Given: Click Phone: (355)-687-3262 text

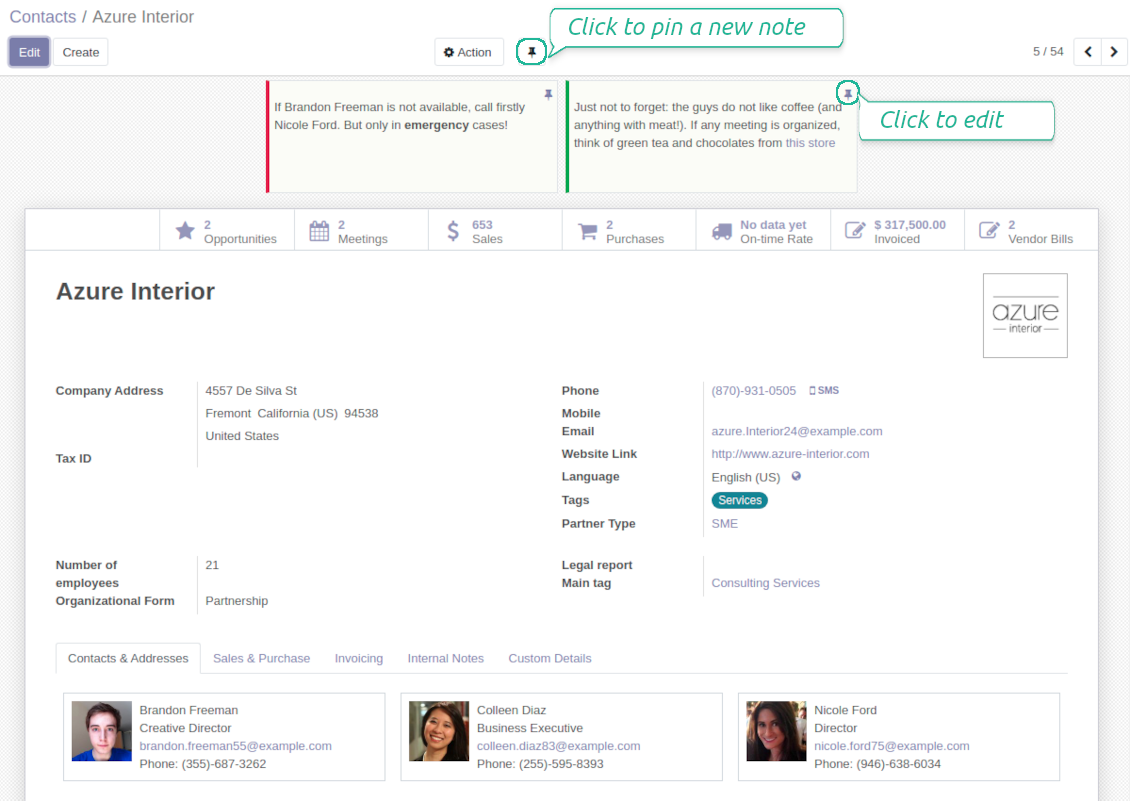Looking at the screenshot, I should pos(203,764).
